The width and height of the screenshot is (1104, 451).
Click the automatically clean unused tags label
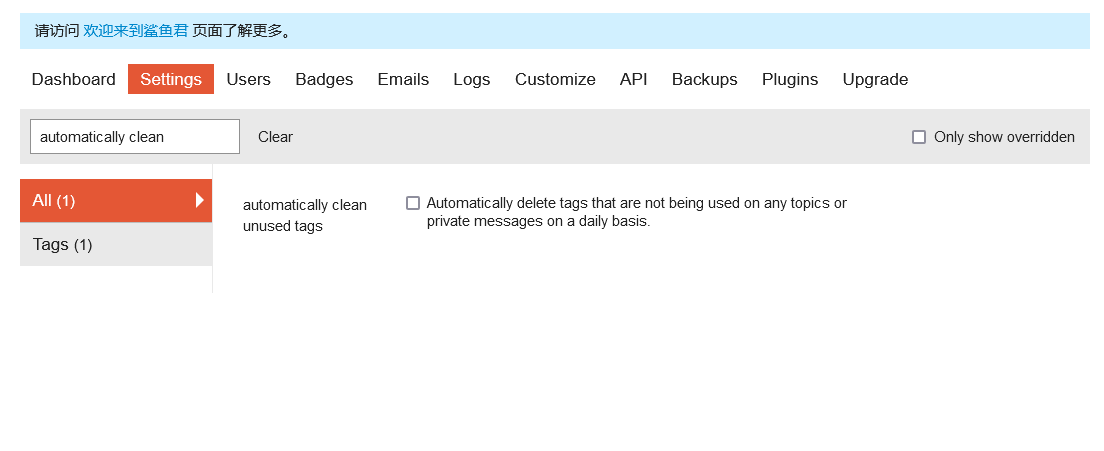tap(305, 215)
